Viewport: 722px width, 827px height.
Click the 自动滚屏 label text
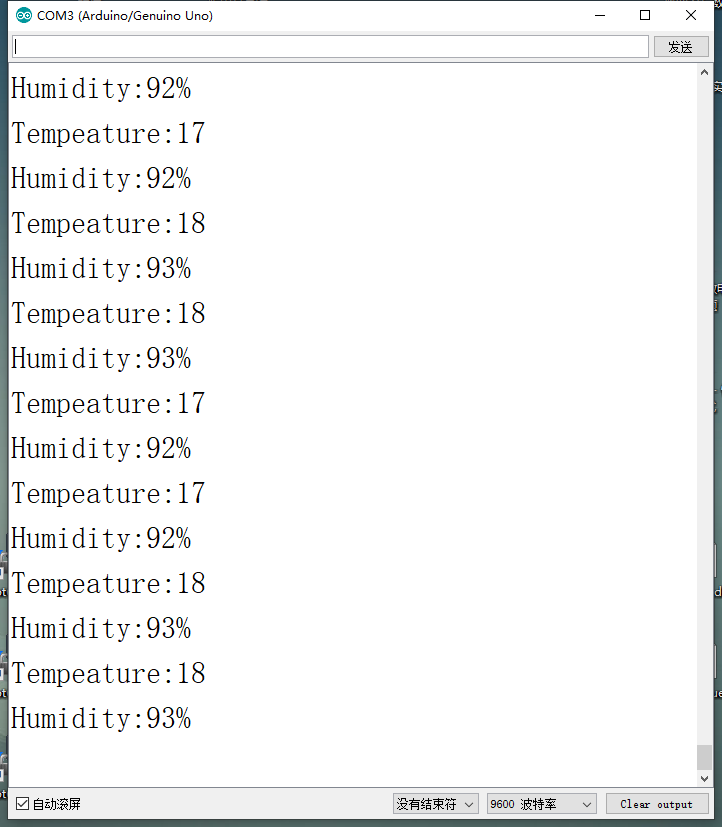(x=57, y=804)
